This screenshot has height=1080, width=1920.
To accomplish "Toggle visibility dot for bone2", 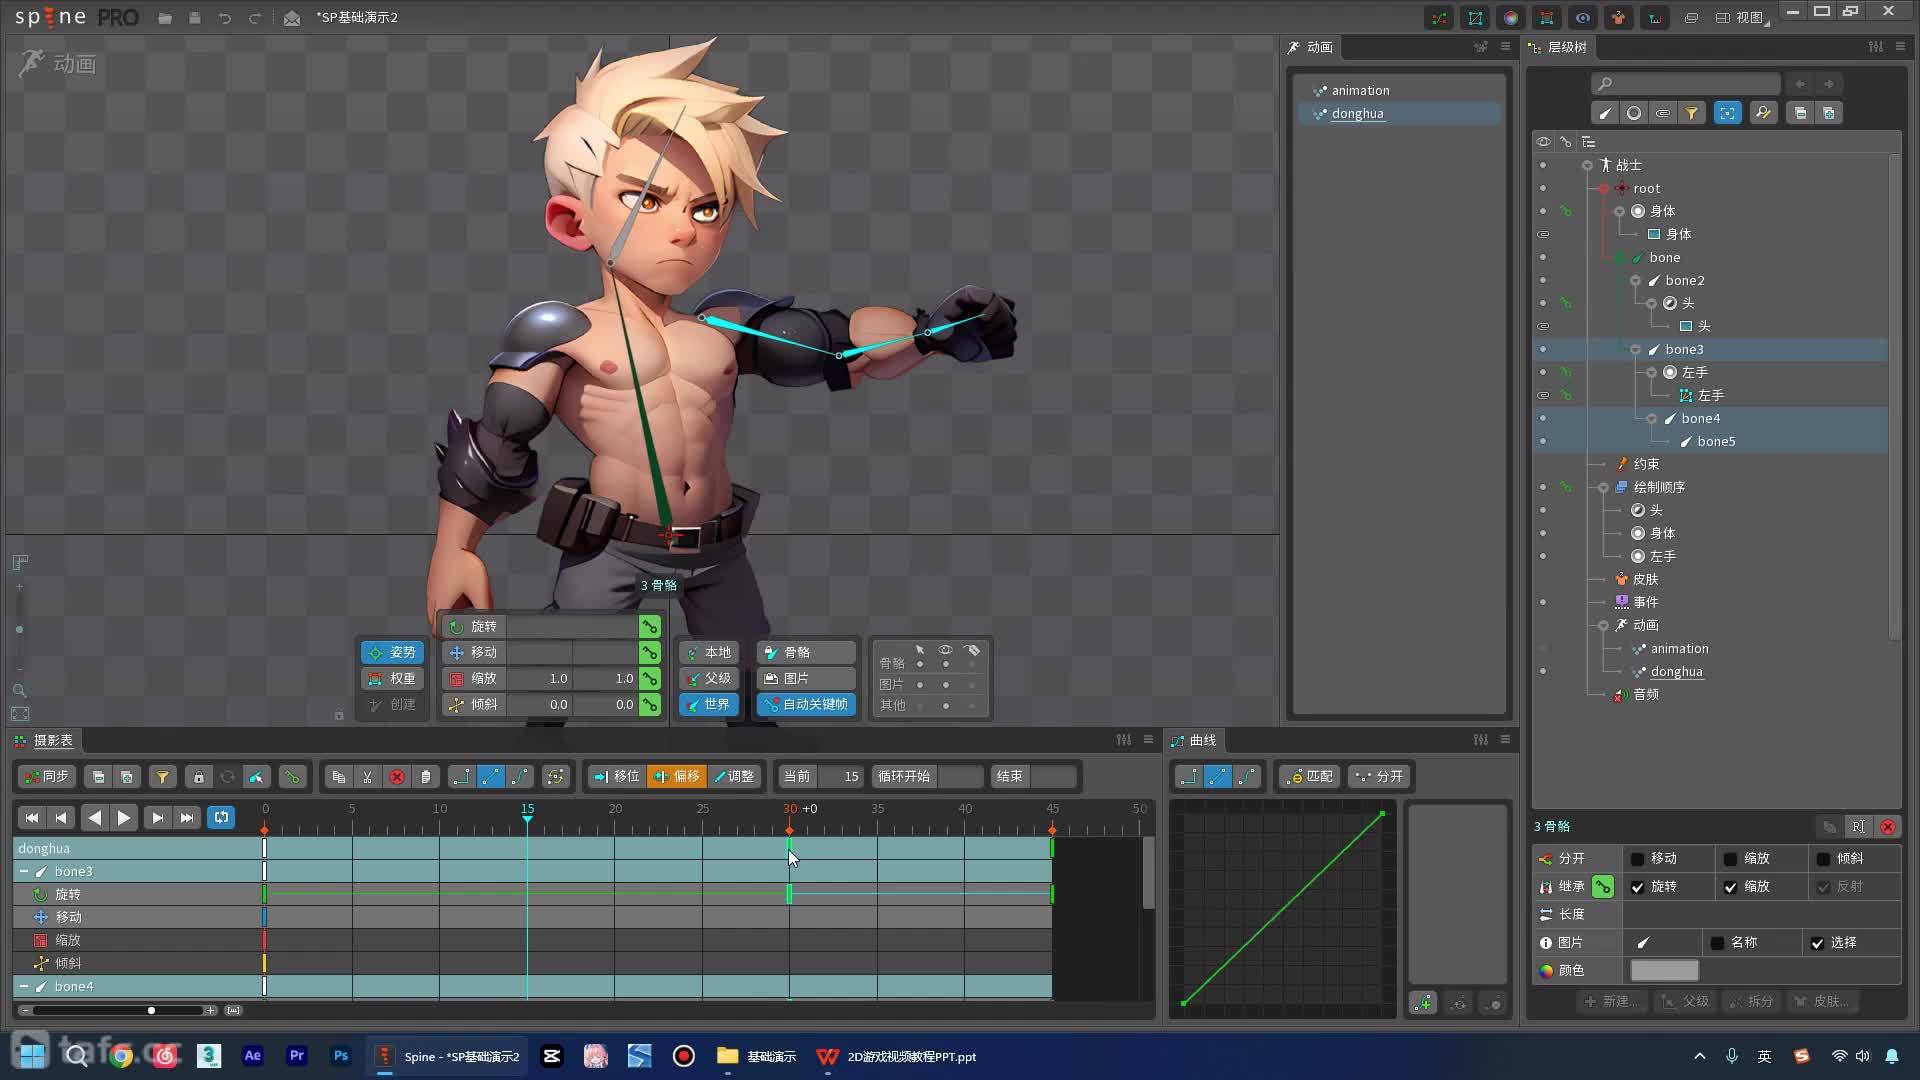I will [1543, 280].
